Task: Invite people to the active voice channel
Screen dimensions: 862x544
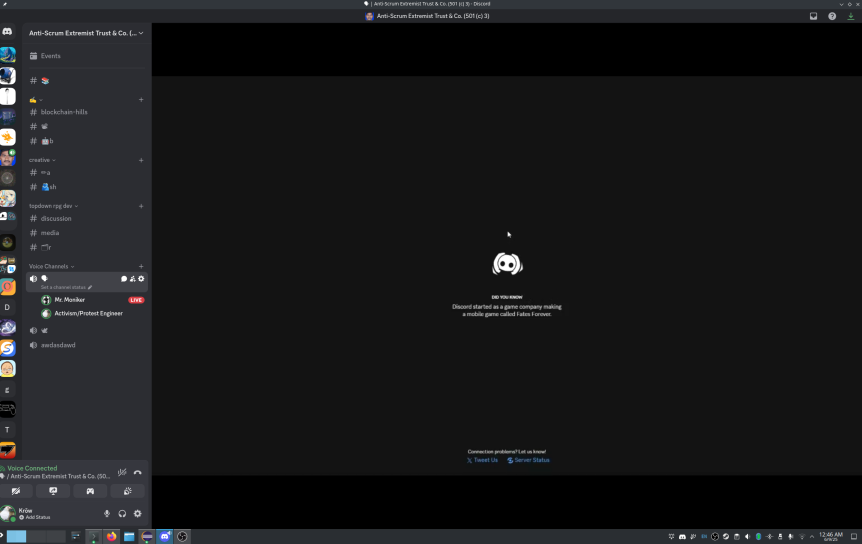Action: click(132, 279)
